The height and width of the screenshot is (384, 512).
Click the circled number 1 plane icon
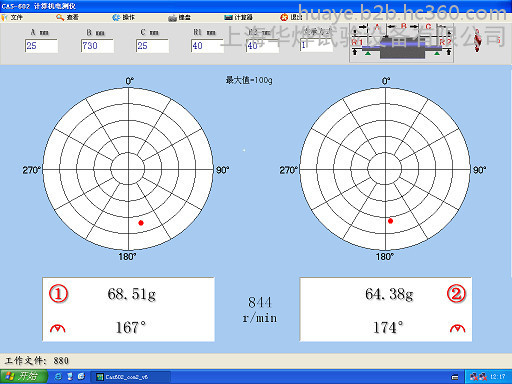tap(58, 294)
